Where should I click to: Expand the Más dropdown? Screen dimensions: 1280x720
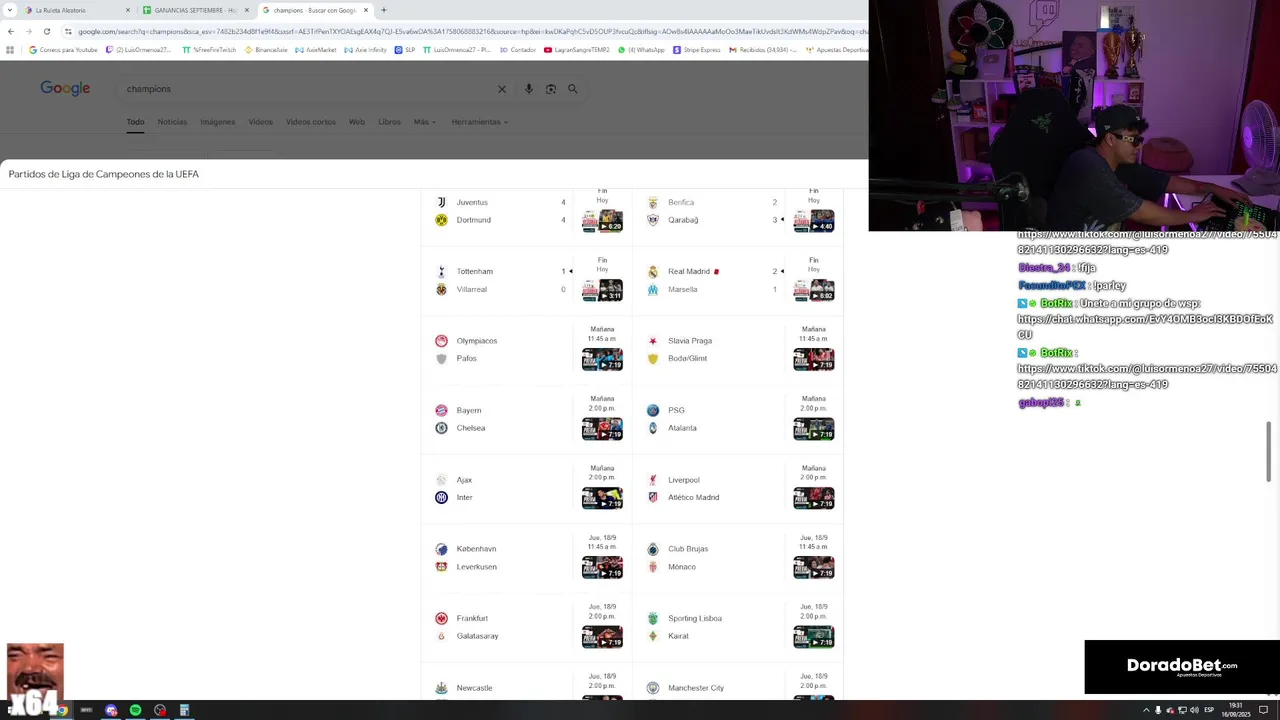click(x=424, y=122)
